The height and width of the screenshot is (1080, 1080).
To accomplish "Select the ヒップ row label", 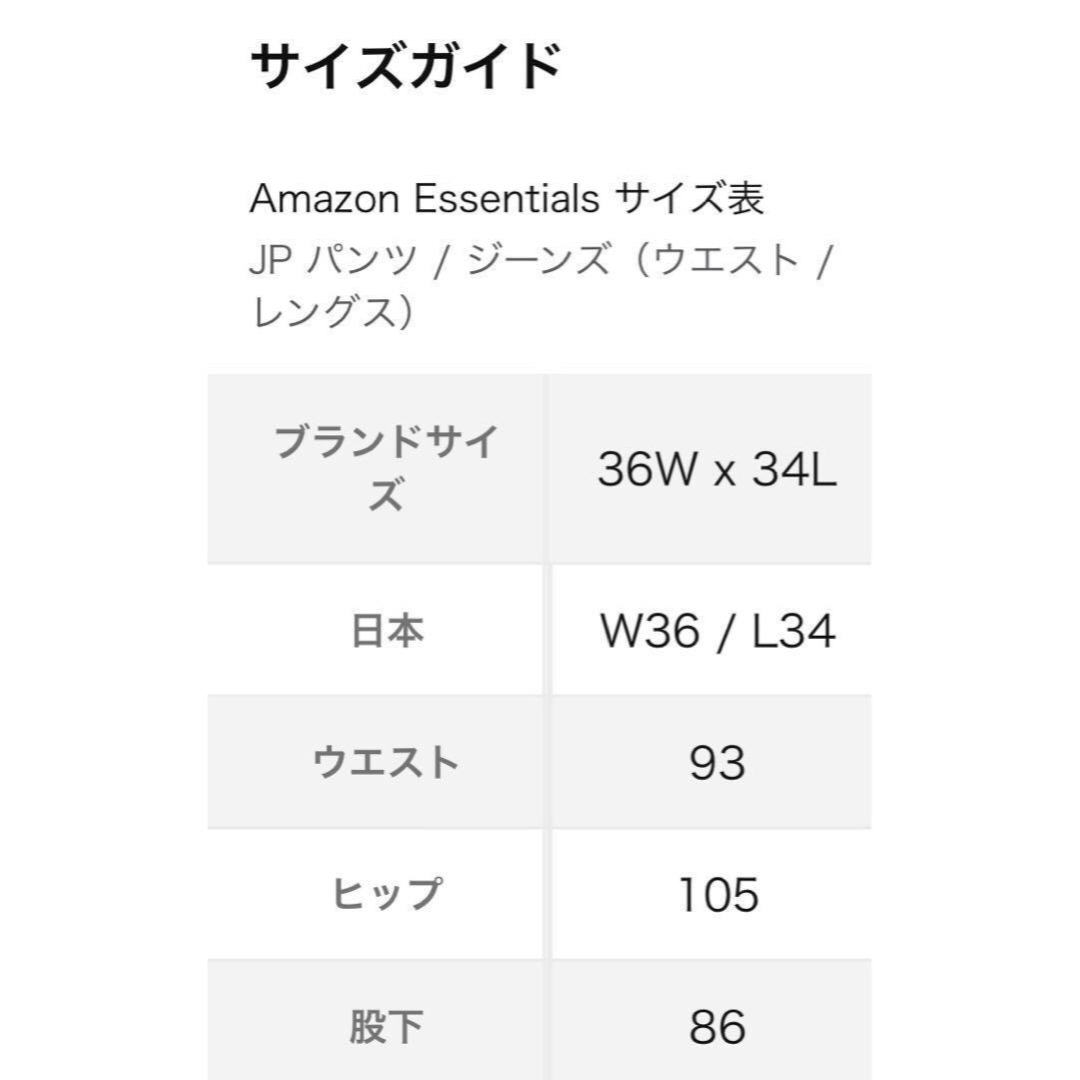I will point(386,894).
